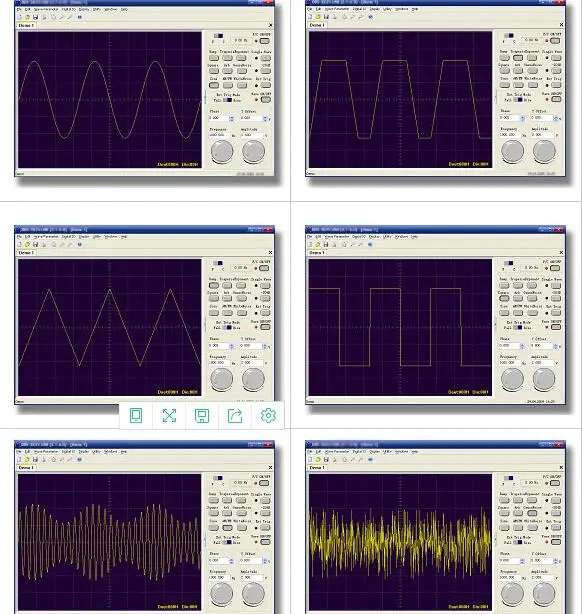
Task: Click New file icon in square wave window
Action: click(x=310, y=244)
